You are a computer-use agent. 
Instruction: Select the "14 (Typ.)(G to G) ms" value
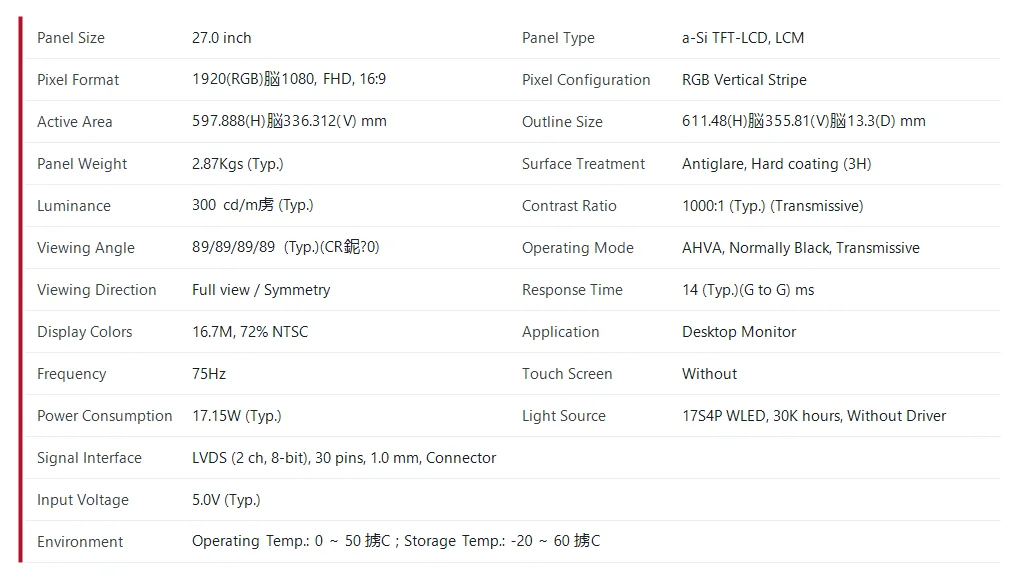coord(748,290)
